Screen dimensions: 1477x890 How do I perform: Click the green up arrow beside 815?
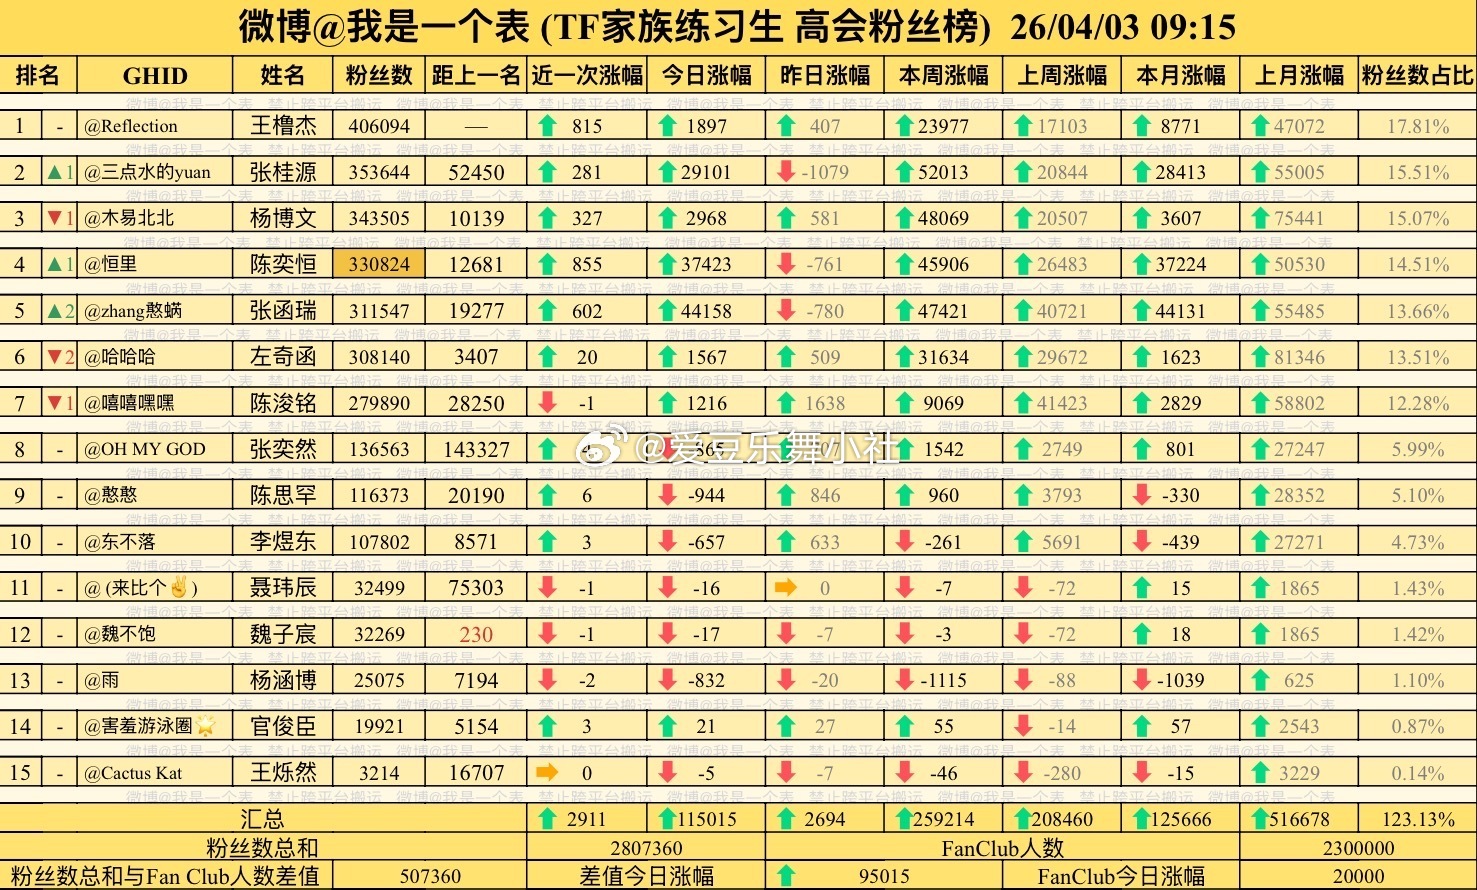[x=547, y=126]
